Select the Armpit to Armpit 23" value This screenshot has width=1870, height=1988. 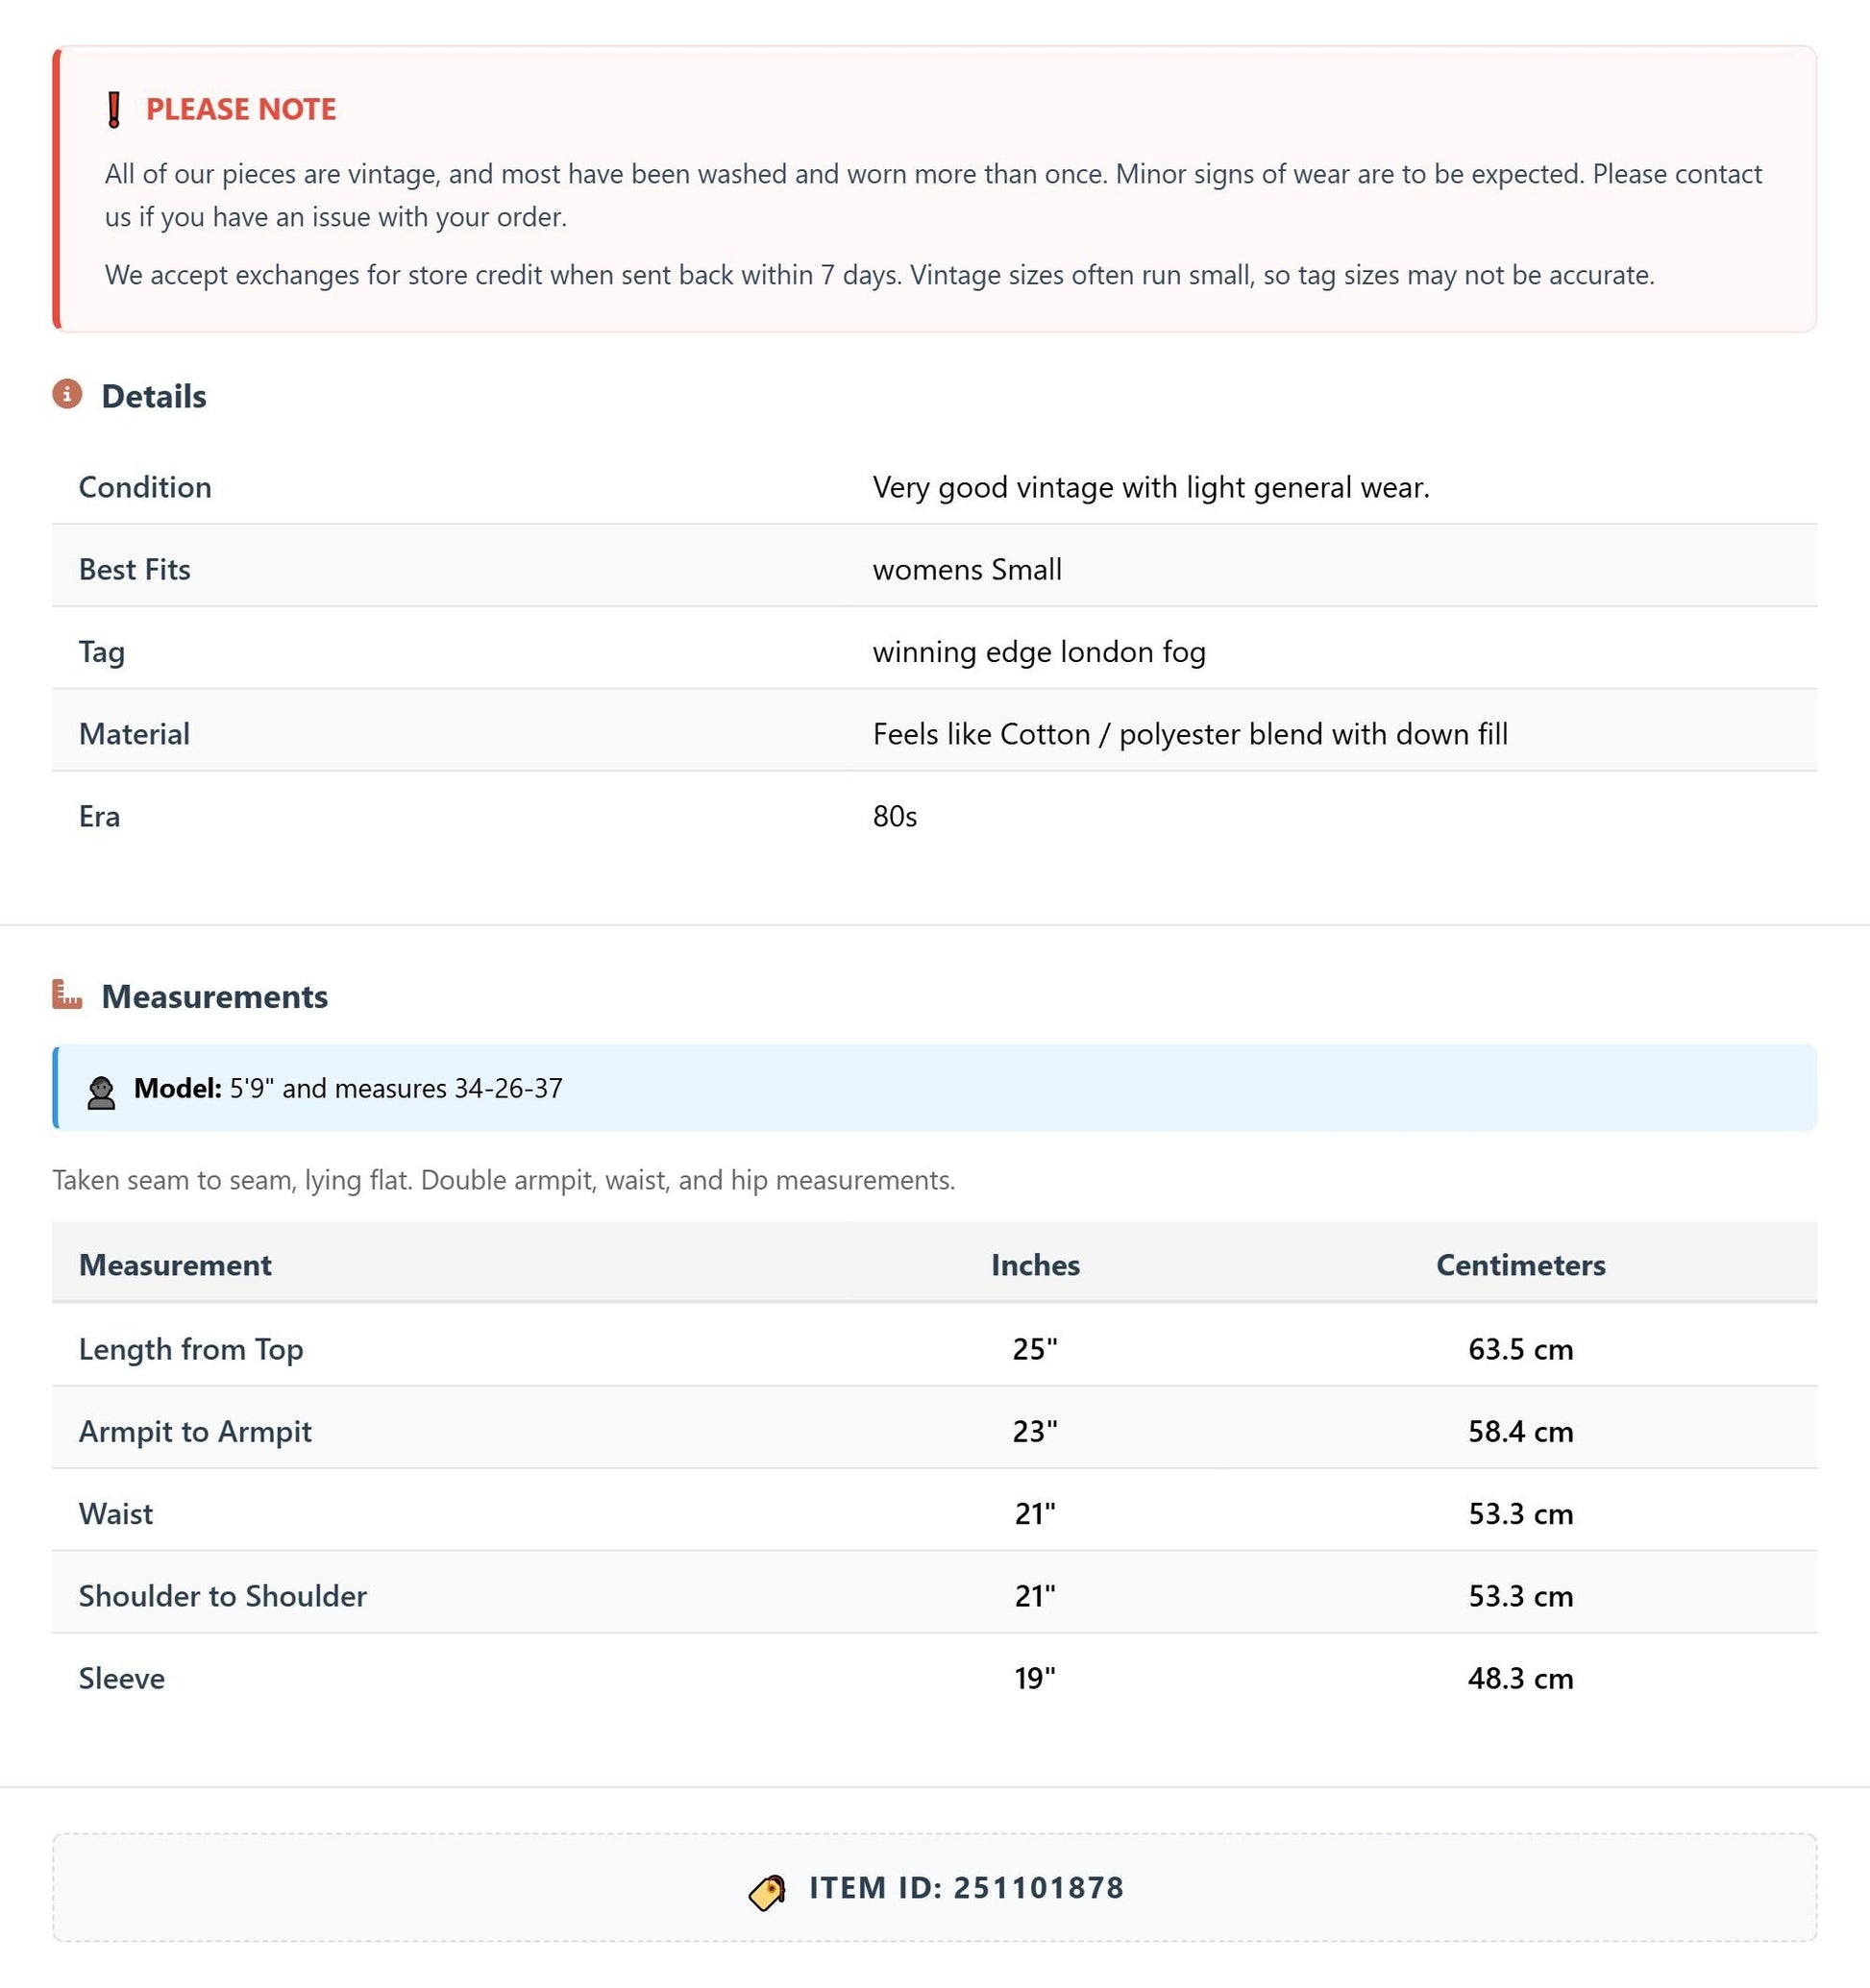pos(1035,1431)
